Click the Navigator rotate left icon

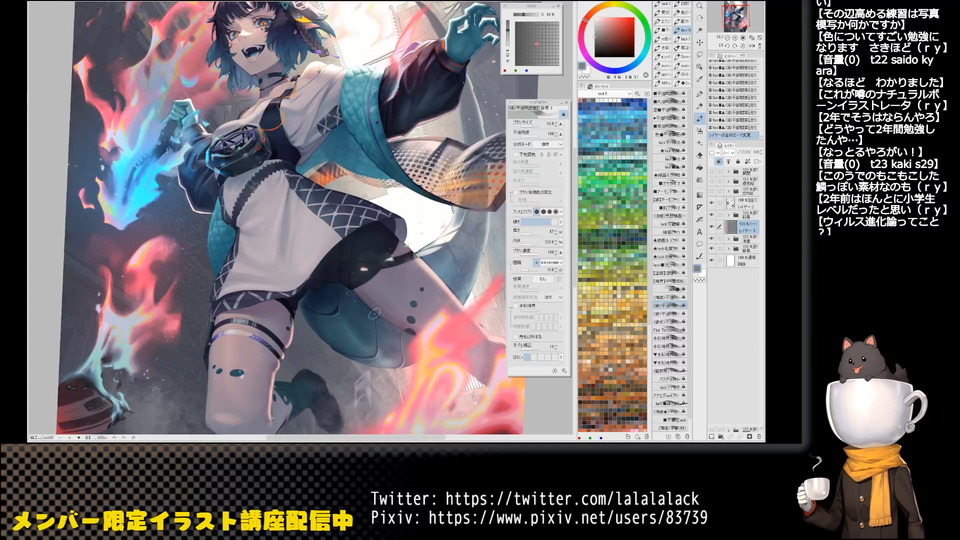(727, 45)
